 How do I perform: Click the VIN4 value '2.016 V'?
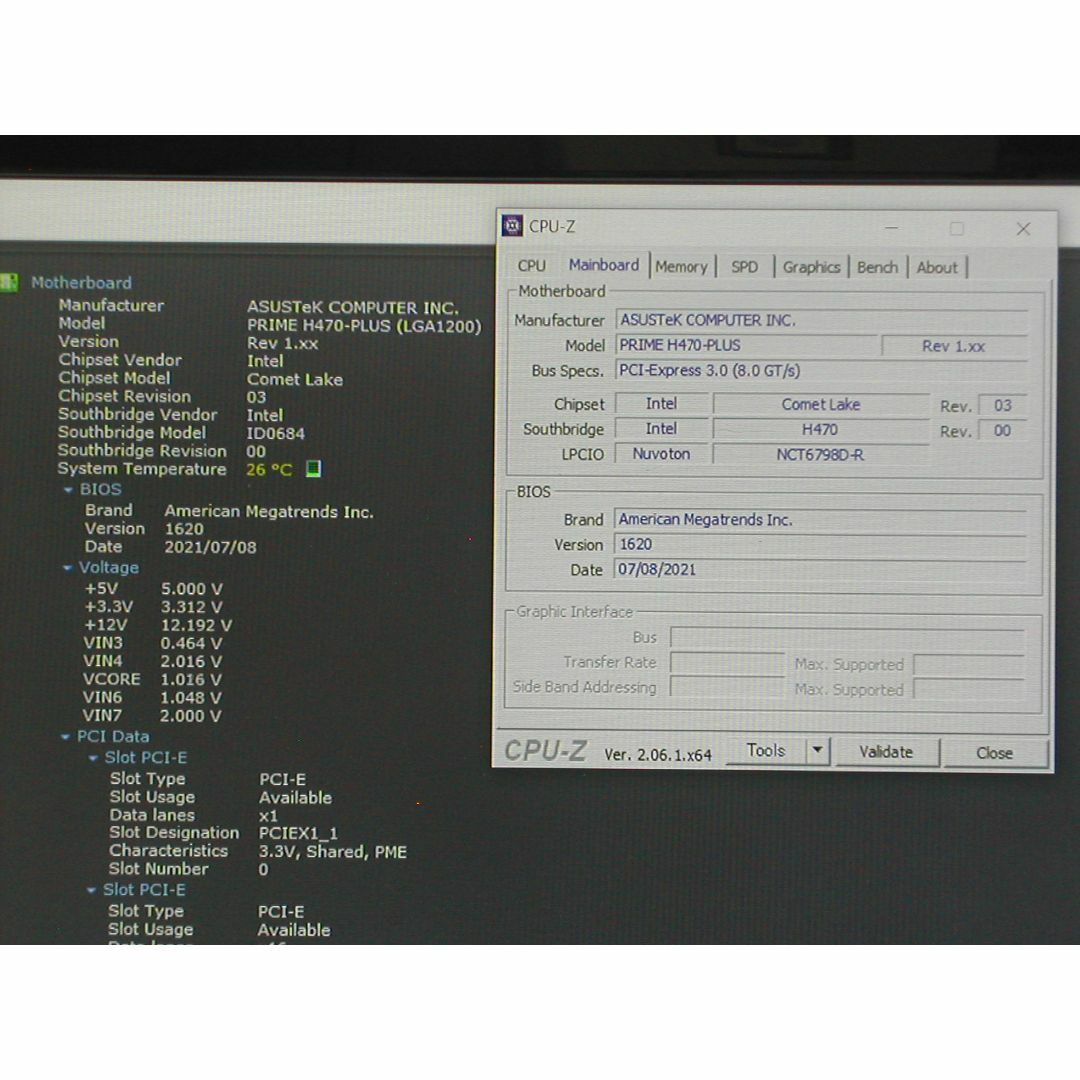point(191,662)
